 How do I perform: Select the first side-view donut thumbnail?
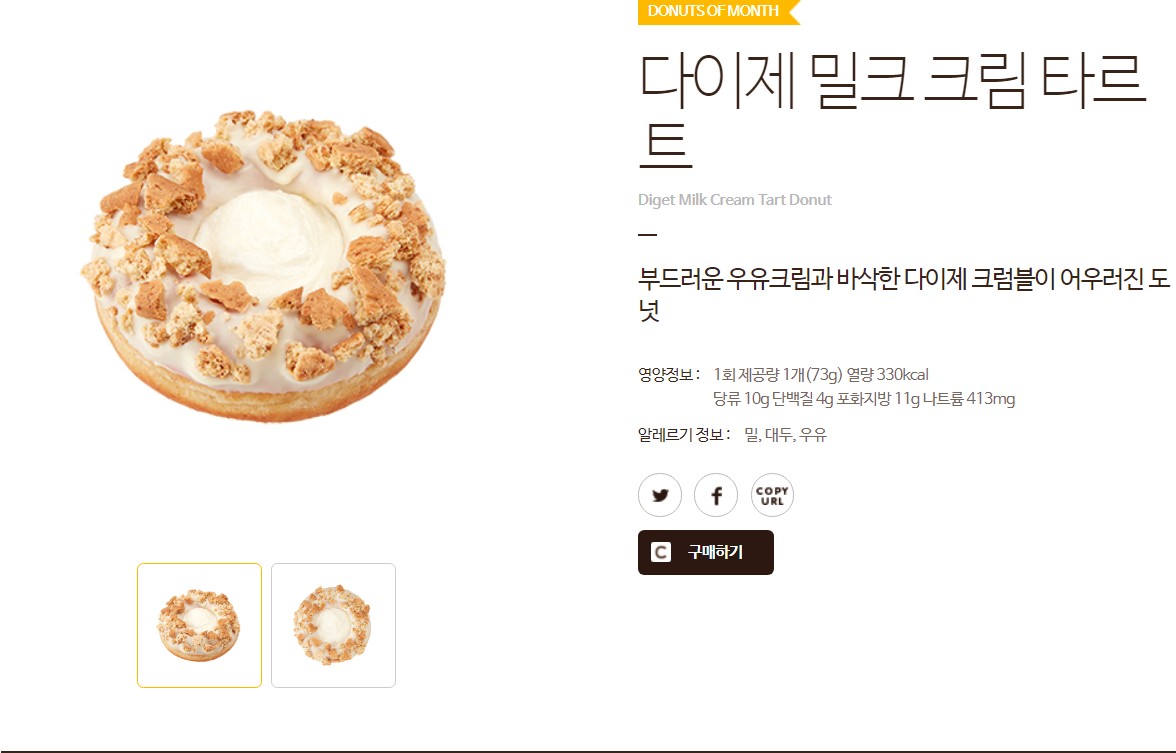(200, 626)
